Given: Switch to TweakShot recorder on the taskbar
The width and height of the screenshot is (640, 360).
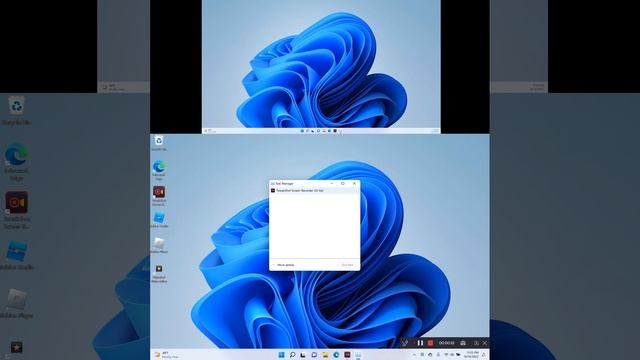Looking at the screenshot, I should pos(347,355).
